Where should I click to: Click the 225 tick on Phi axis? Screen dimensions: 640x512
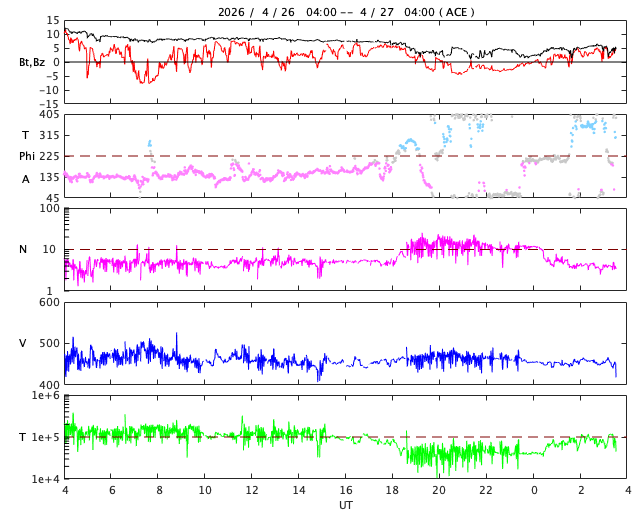tap(49, 156)
